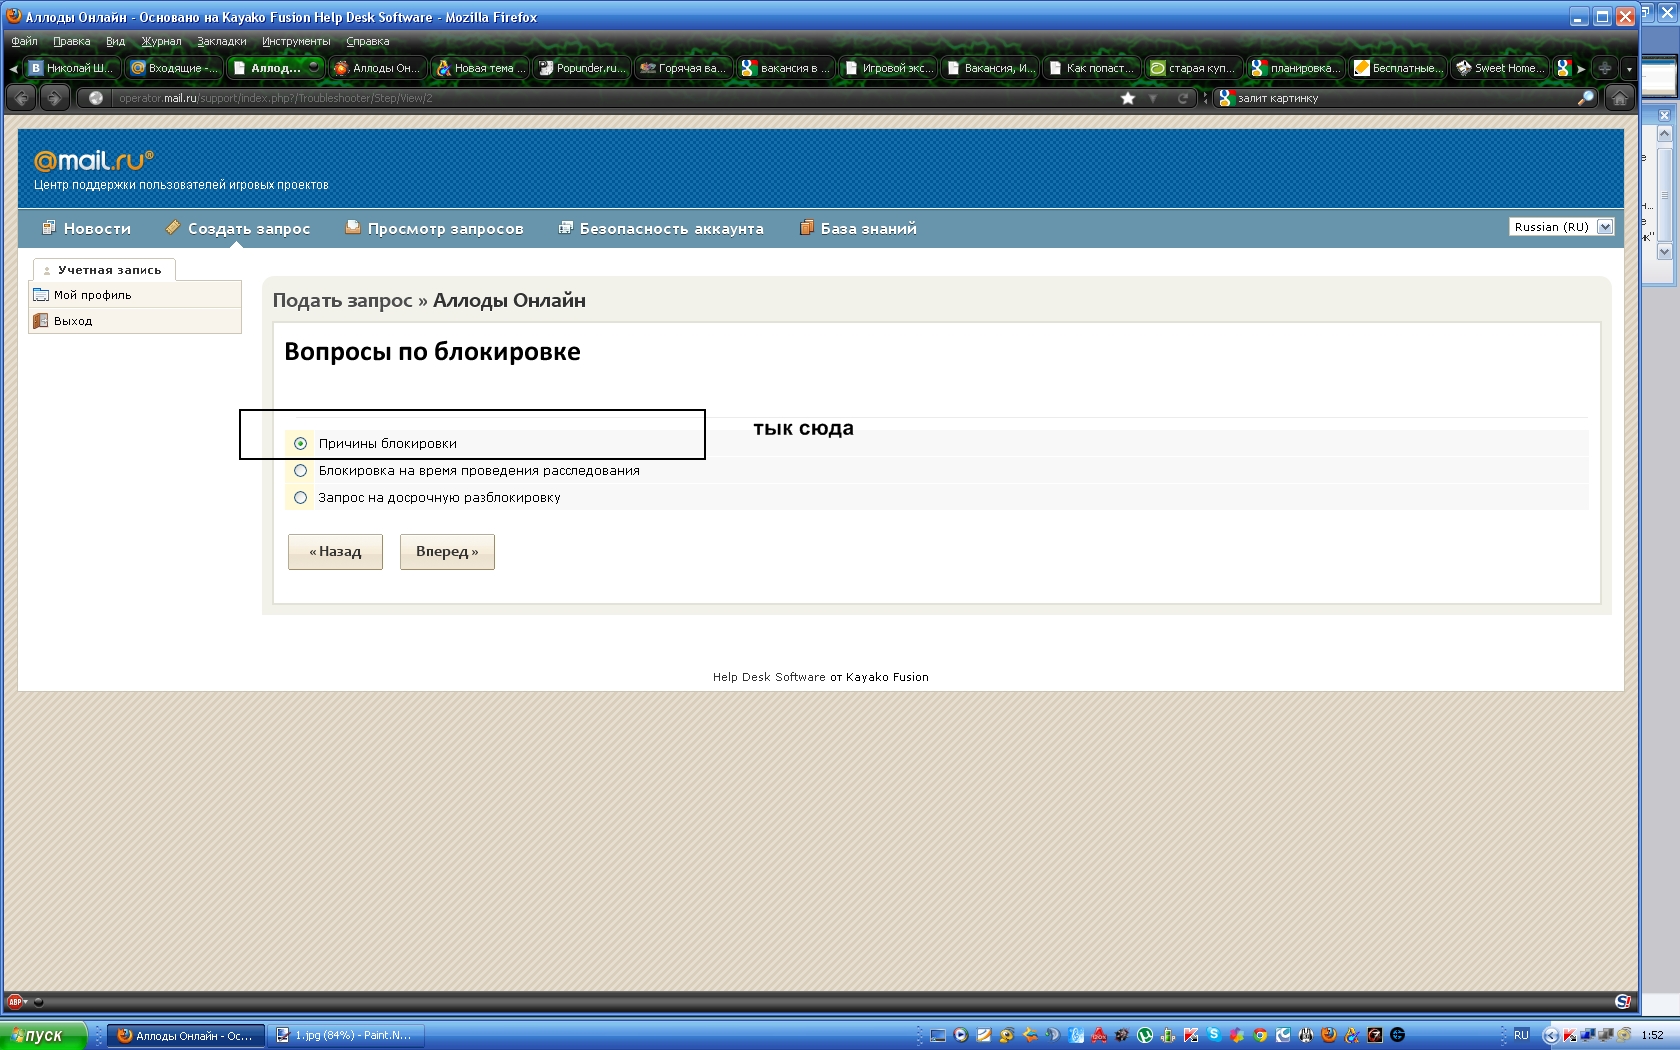Open the 'Файл' menu

pyautogui.click(x=25, y=41)
